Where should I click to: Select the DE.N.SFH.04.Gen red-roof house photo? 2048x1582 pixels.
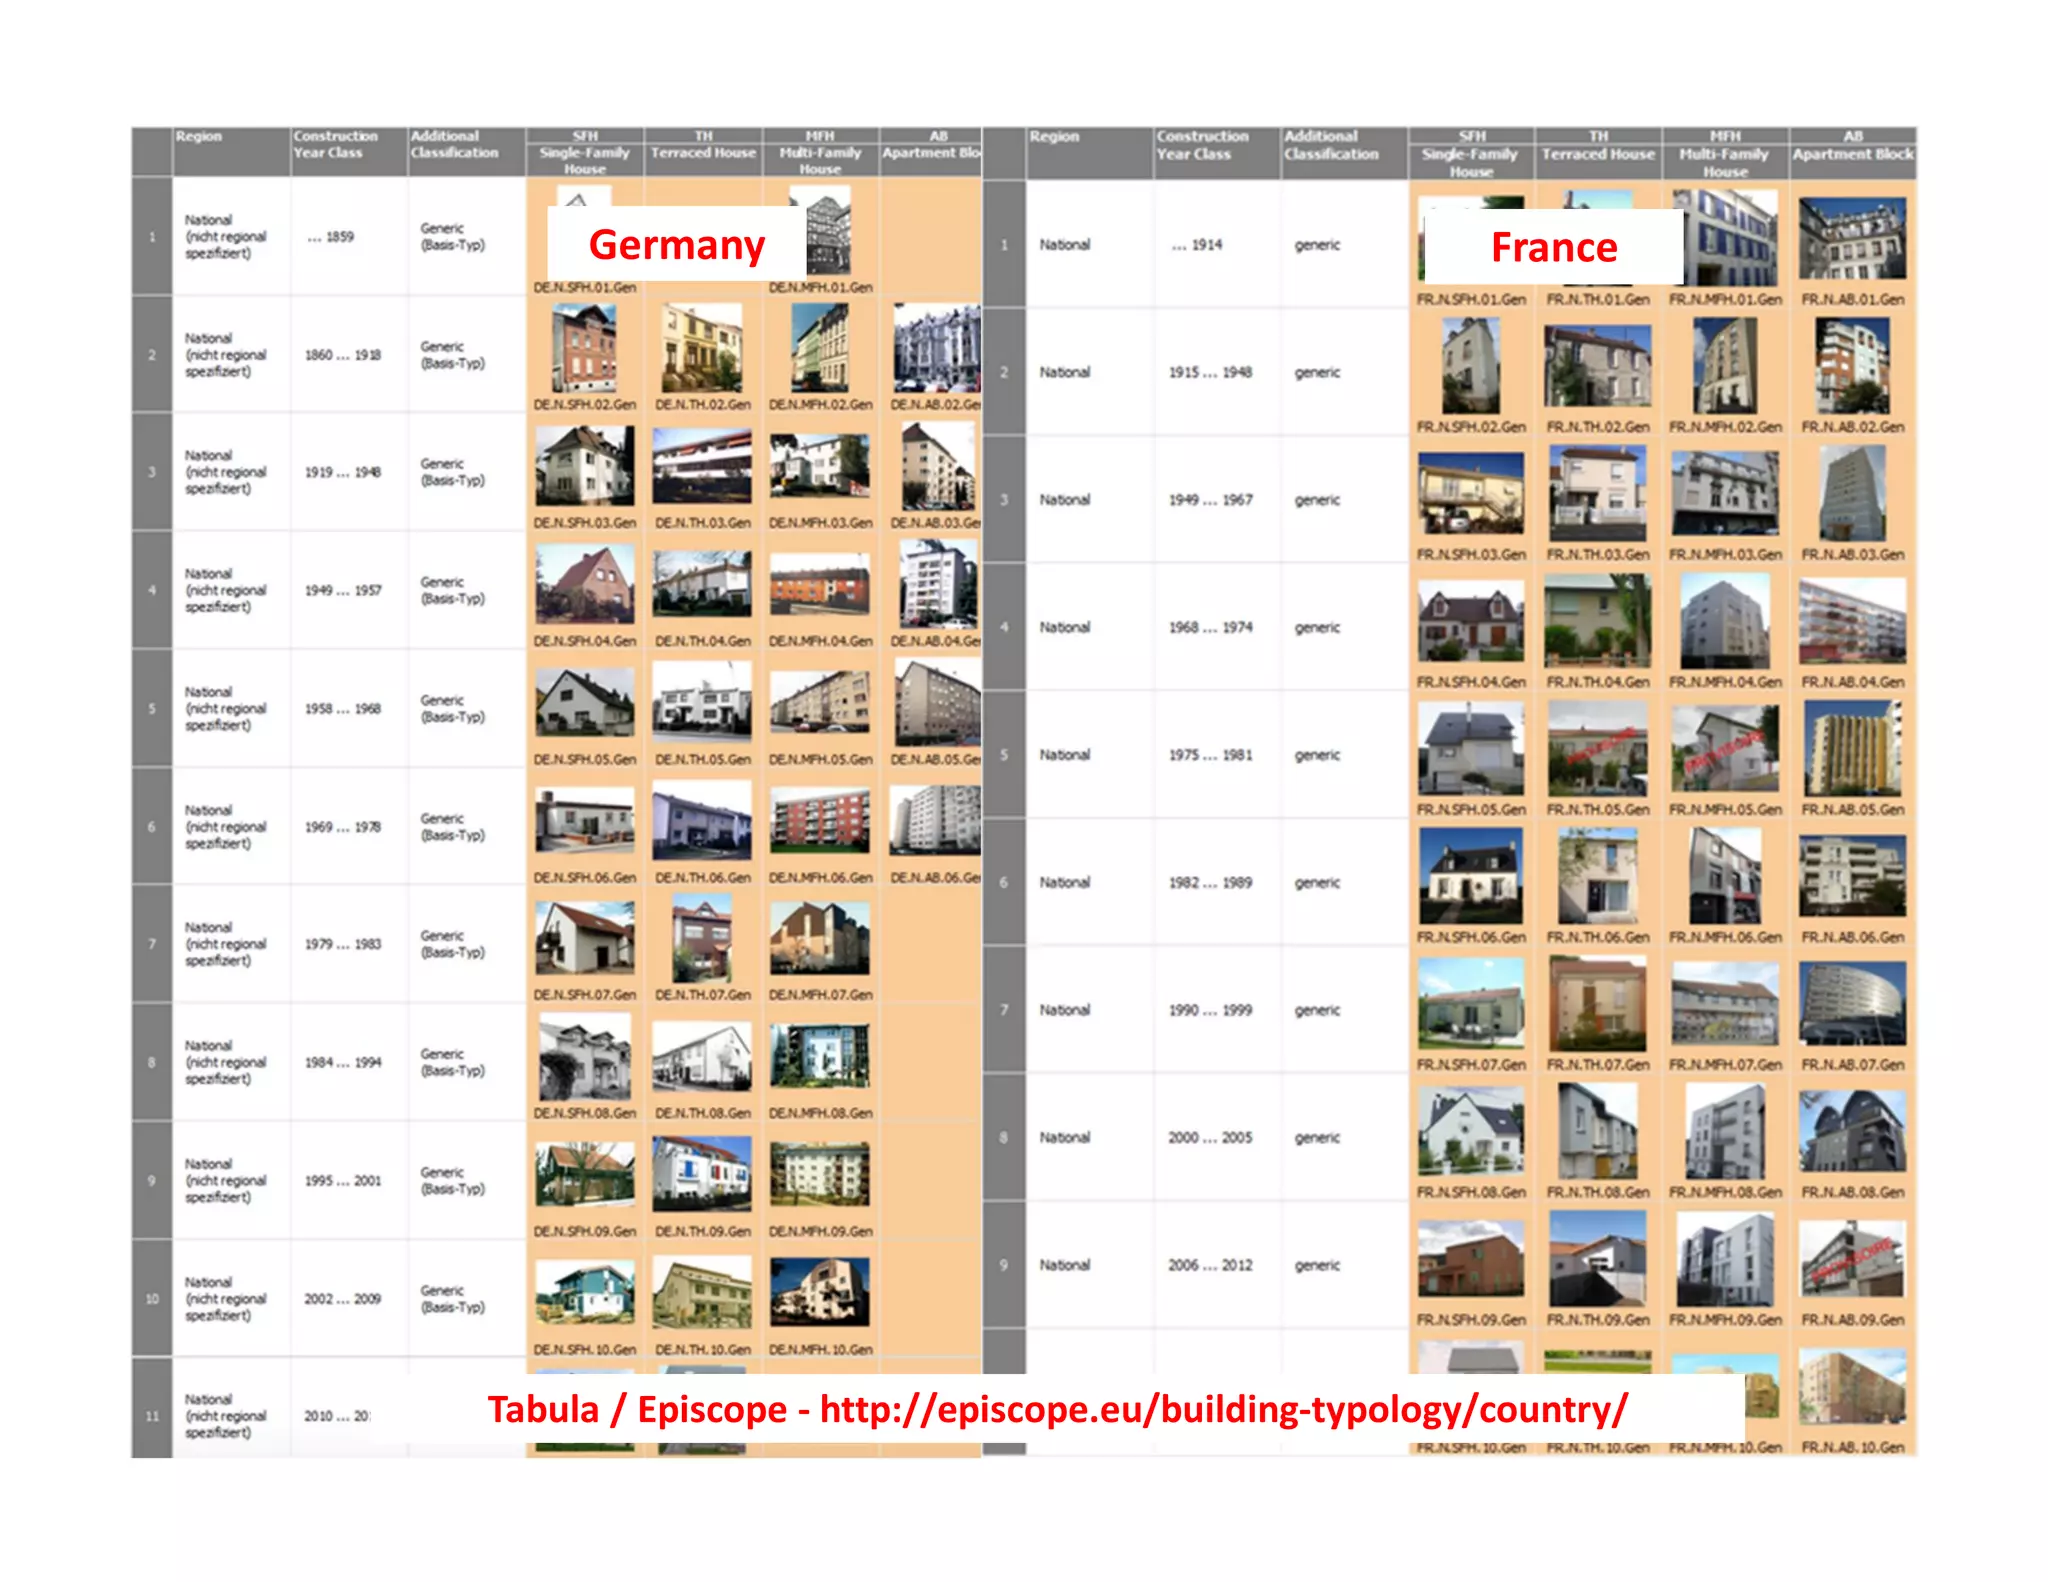584,584
